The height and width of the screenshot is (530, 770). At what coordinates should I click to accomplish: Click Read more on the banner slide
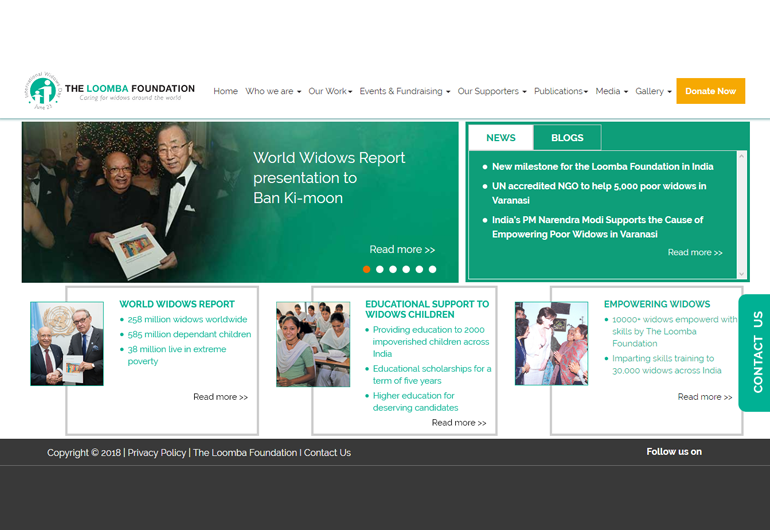point(402,250)
